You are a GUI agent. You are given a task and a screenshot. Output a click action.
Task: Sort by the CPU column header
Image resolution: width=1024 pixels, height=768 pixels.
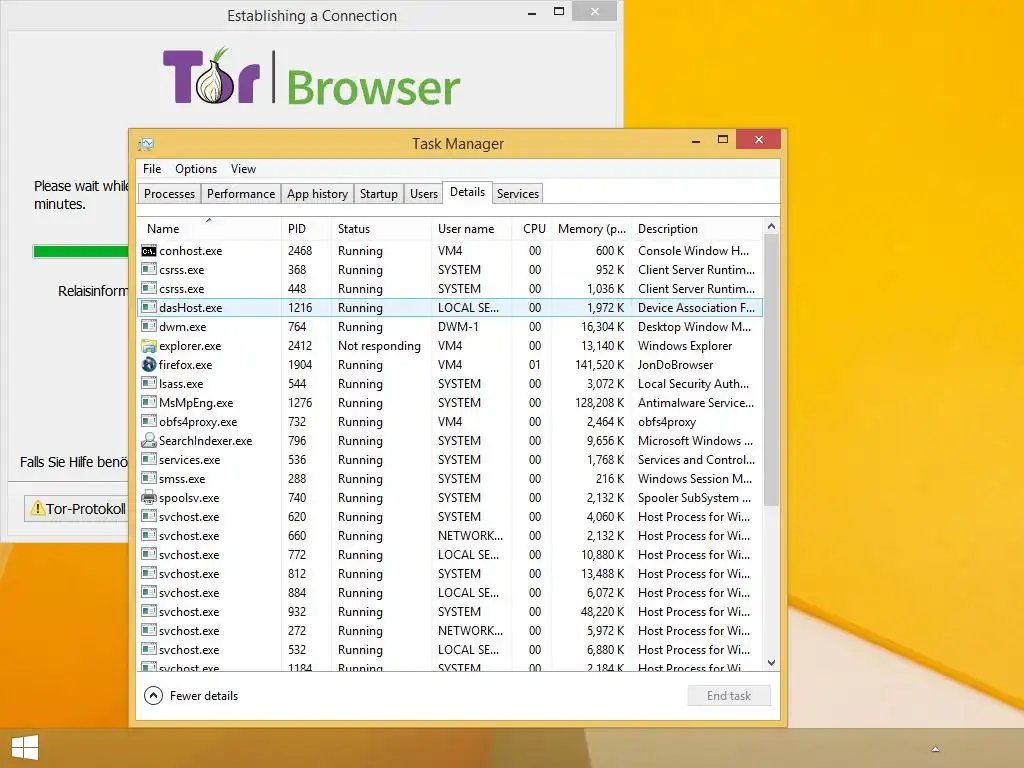click(532, 229)
